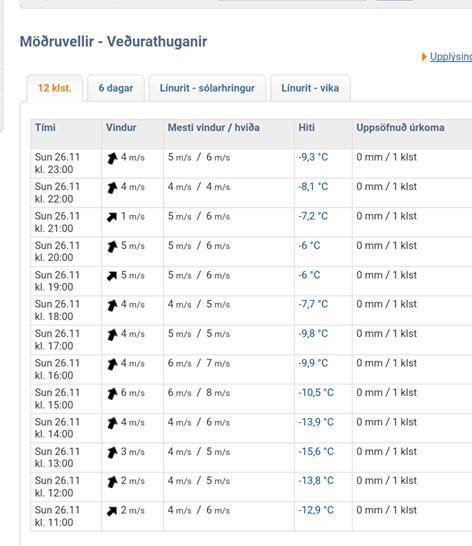Click the Tími column header
472x546 pixels.
pyautogui.click(x=45, y=127)
